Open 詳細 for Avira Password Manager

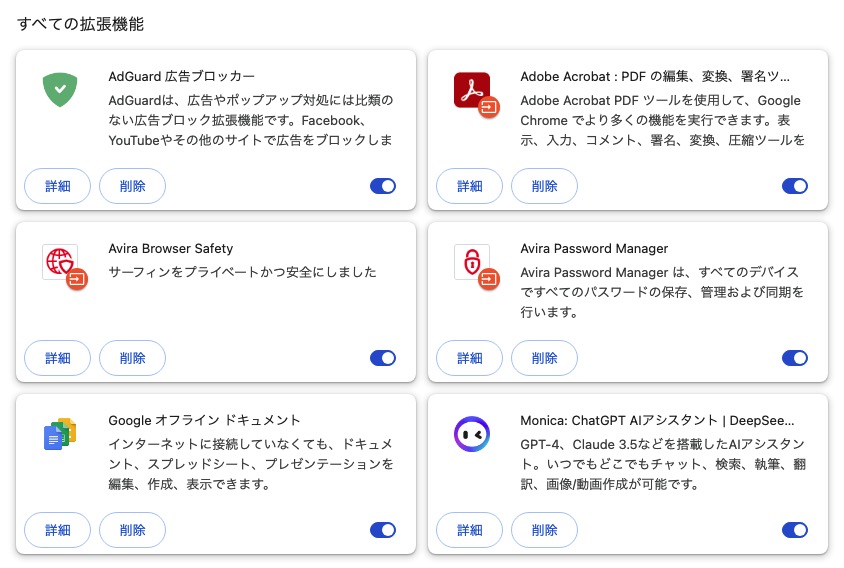pyautogui.click(x=470, y=358)
